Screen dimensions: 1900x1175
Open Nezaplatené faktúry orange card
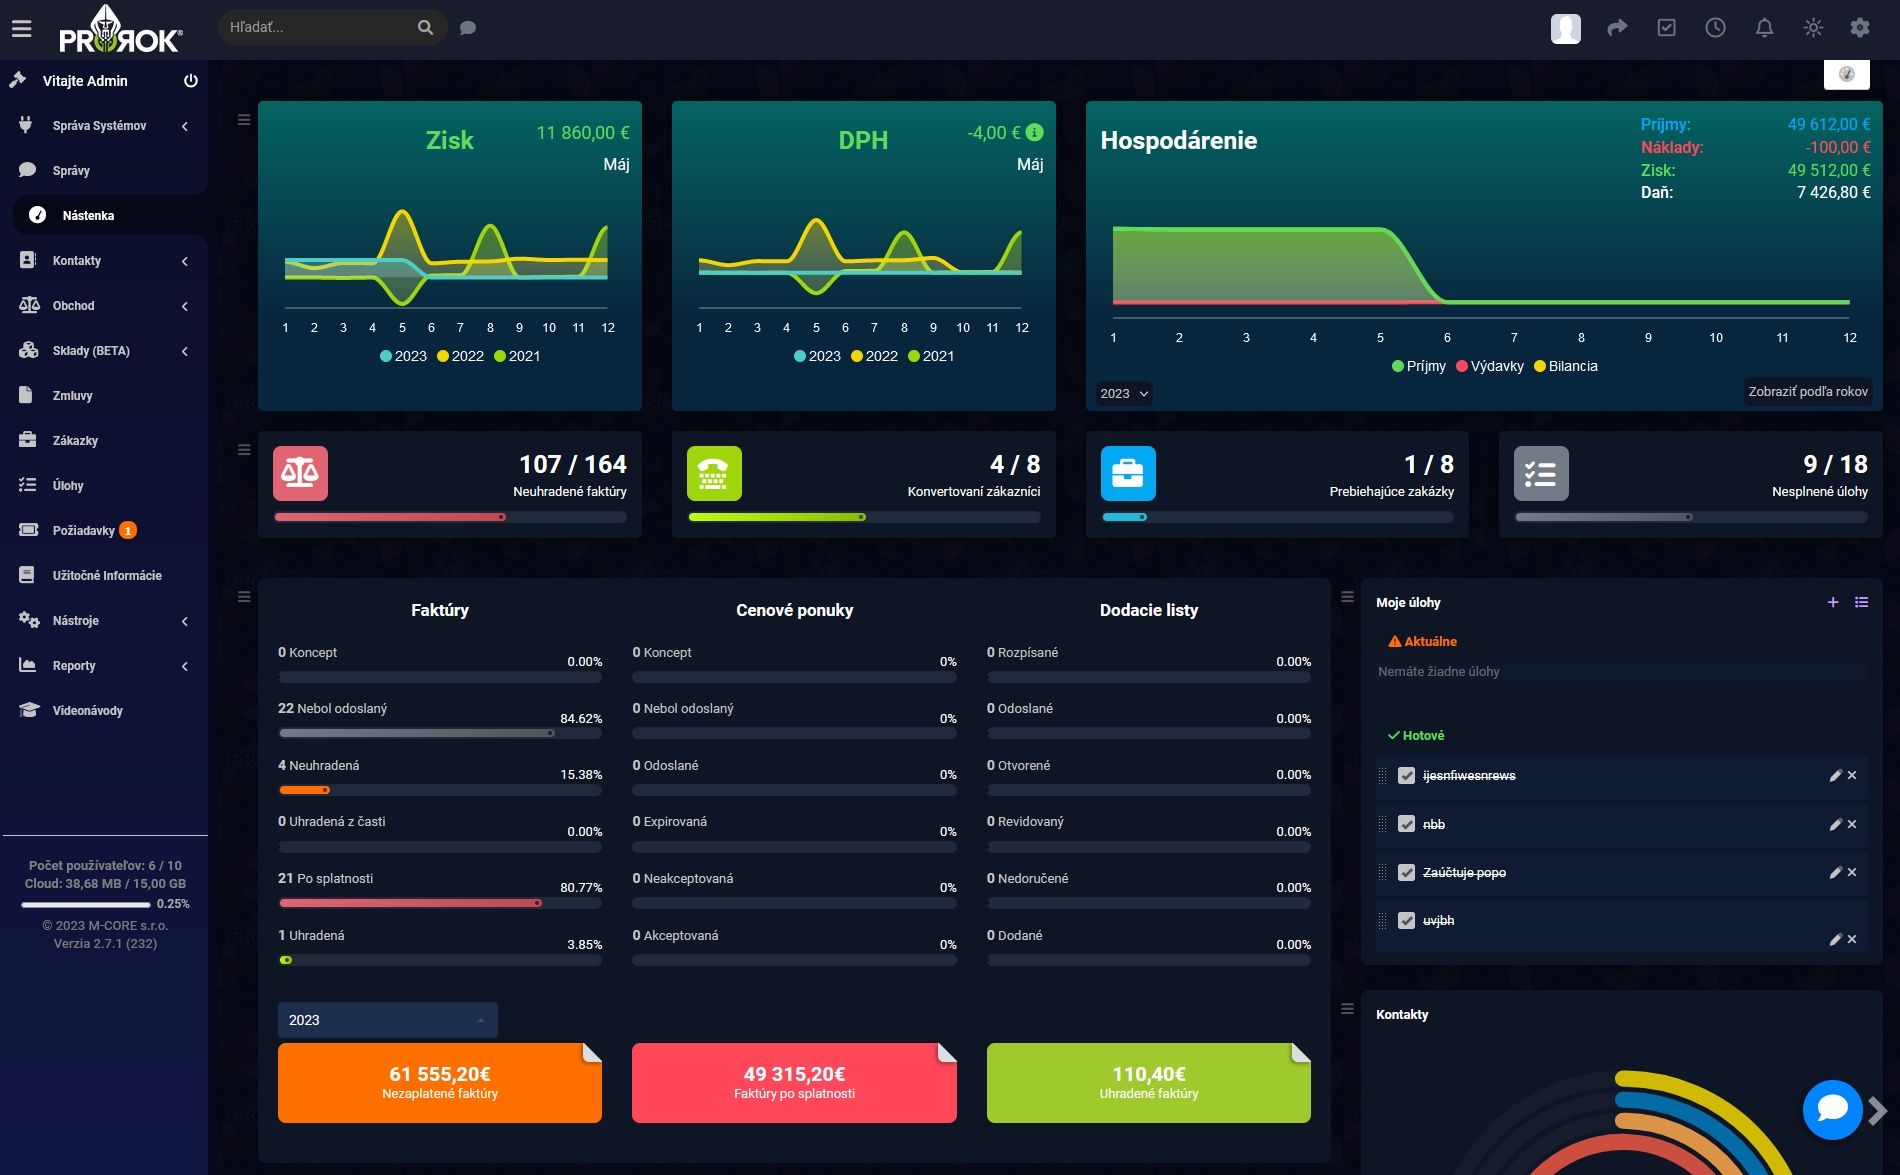[440, 1083]
